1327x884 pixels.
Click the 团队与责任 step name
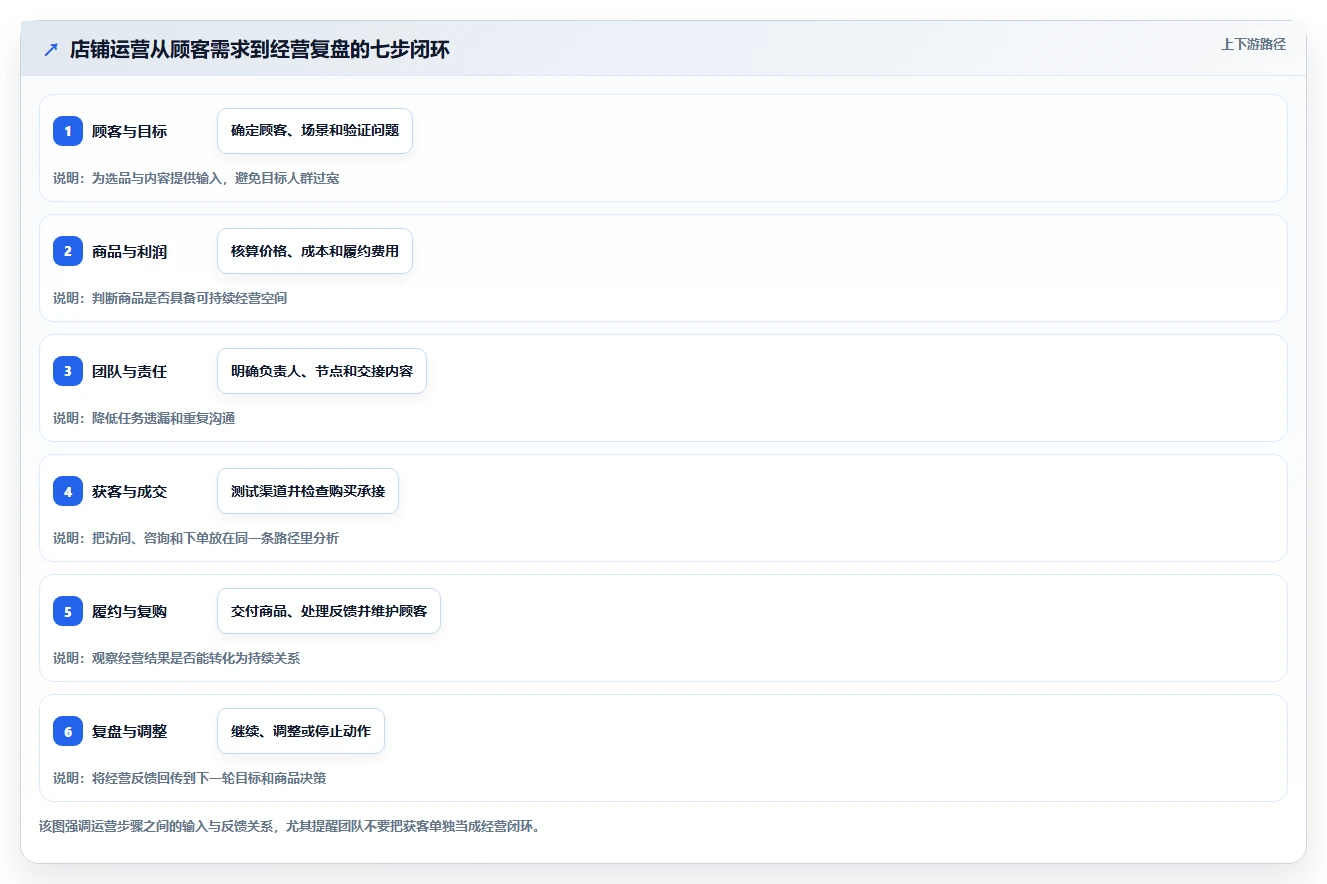129,371
